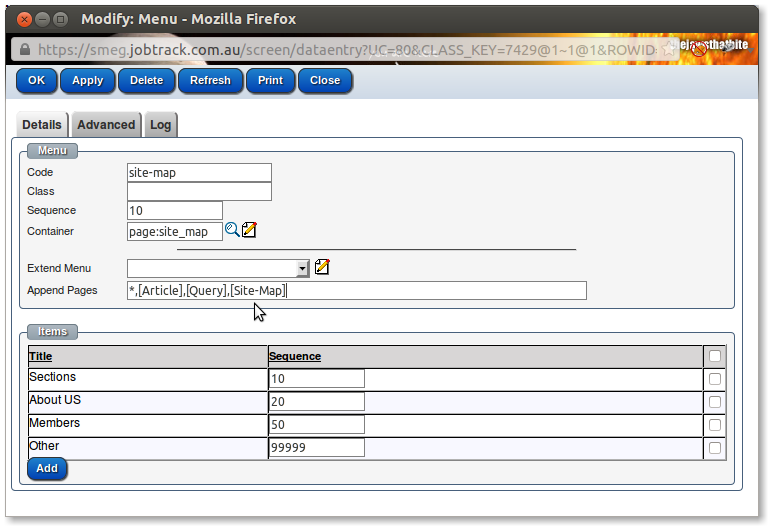Switch to the Advanced tab
This screenshot has width=768, height=526.
pos(106,125)
